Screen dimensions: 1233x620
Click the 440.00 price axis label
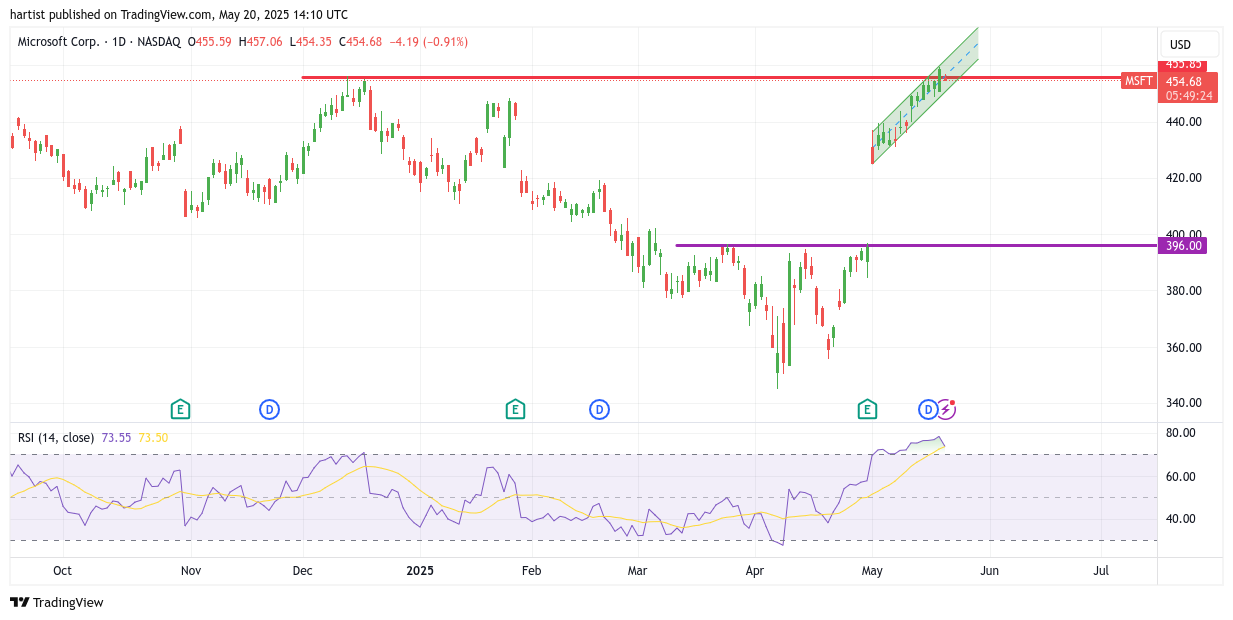(x=1182, y=122)
